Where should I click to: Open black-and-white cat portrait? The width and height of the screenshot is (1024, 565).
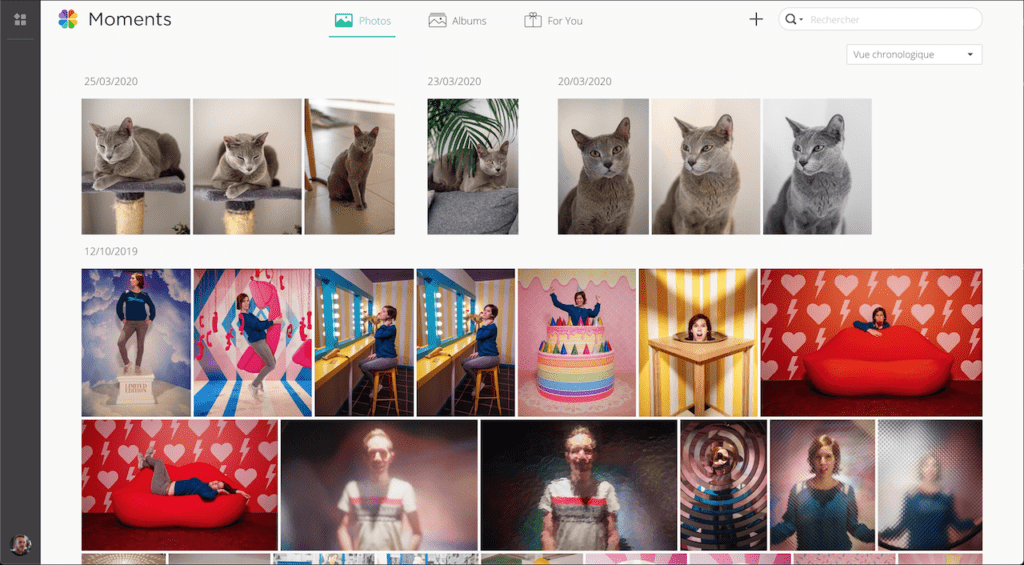(x=818, y=167)
